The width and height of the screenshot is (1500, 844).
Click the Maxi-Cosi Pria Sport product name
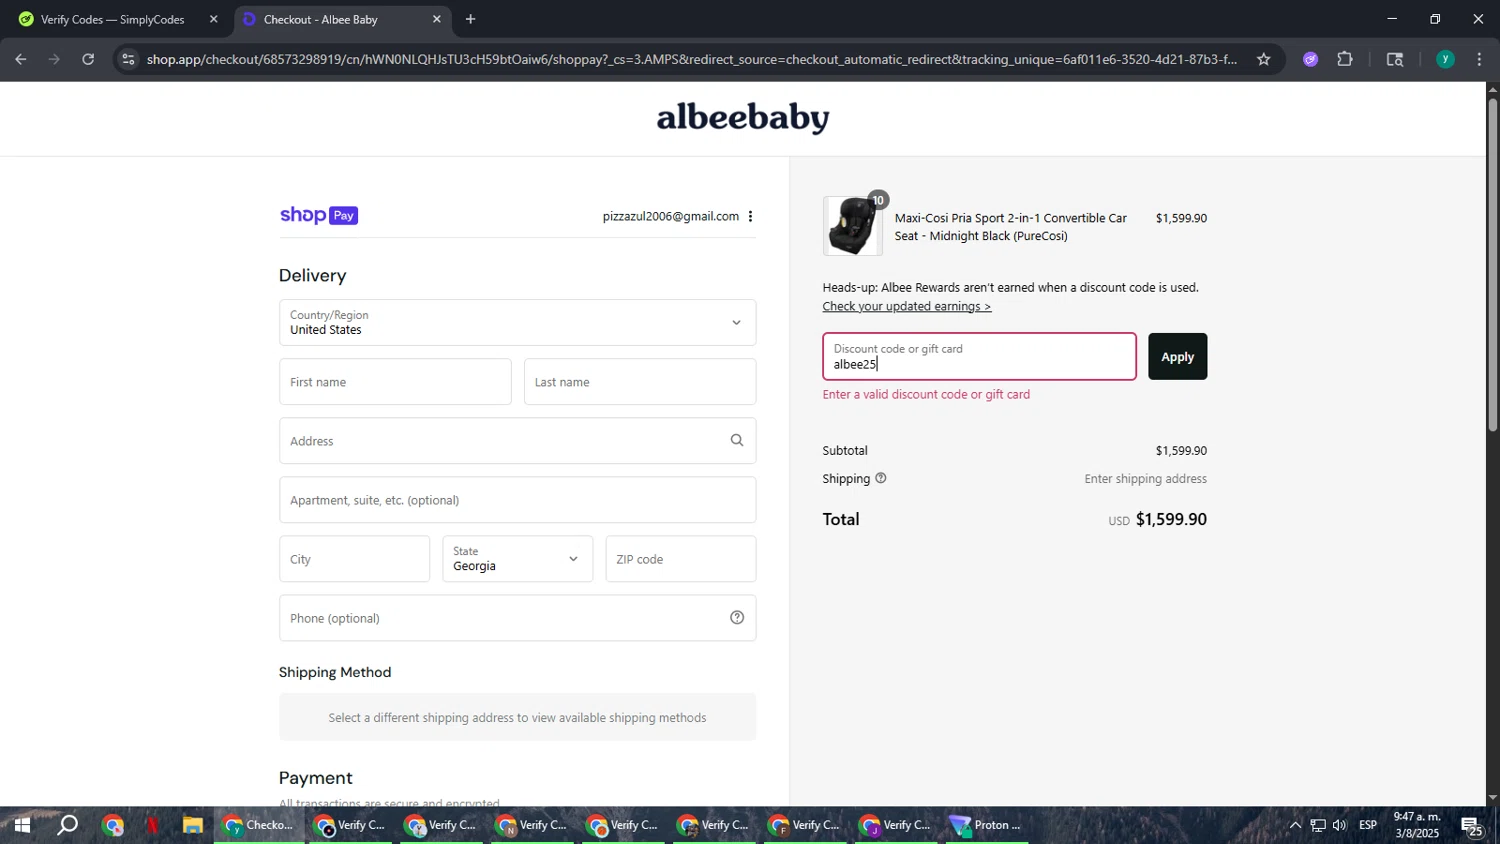click(x=1010, y=227)
